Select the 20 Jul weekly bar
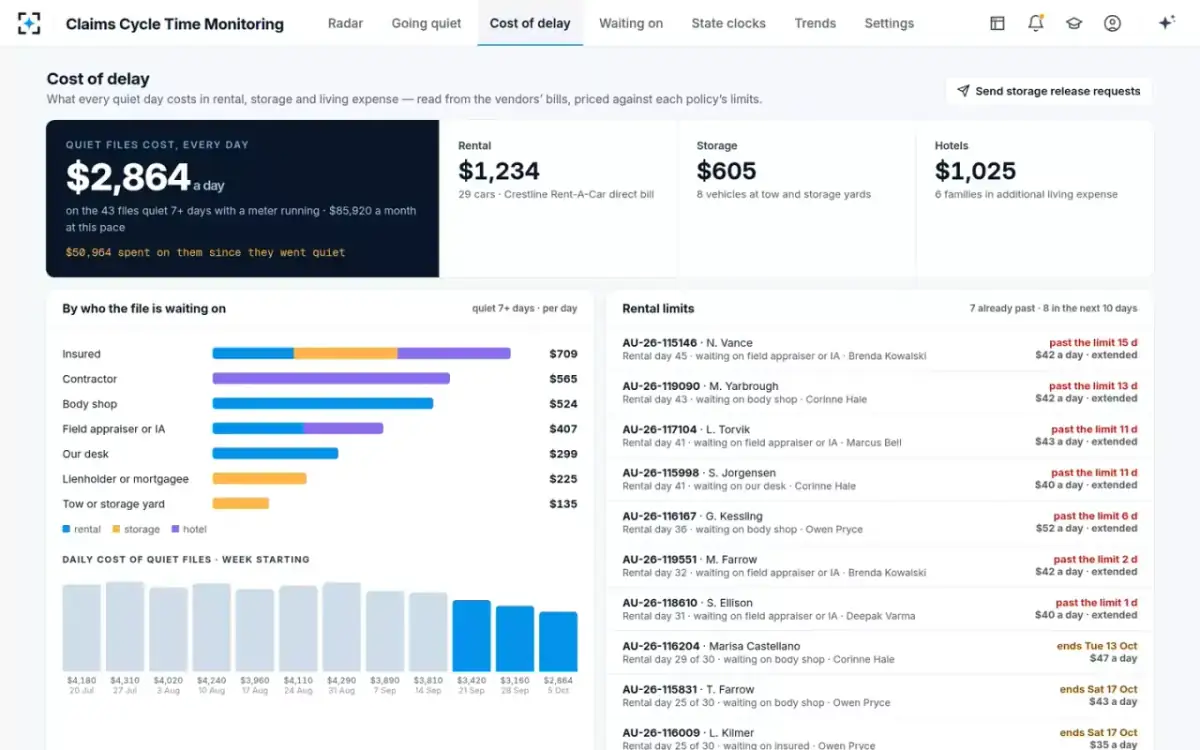Screen dimensions: 1200x750 81,628
